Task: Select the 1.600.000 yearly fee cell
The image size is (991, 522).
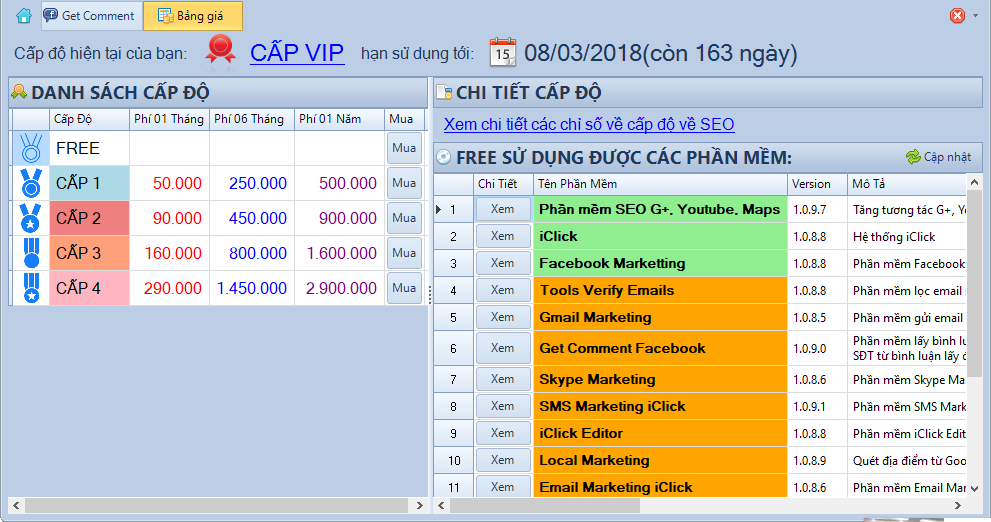Action: (x=339, y=253)
